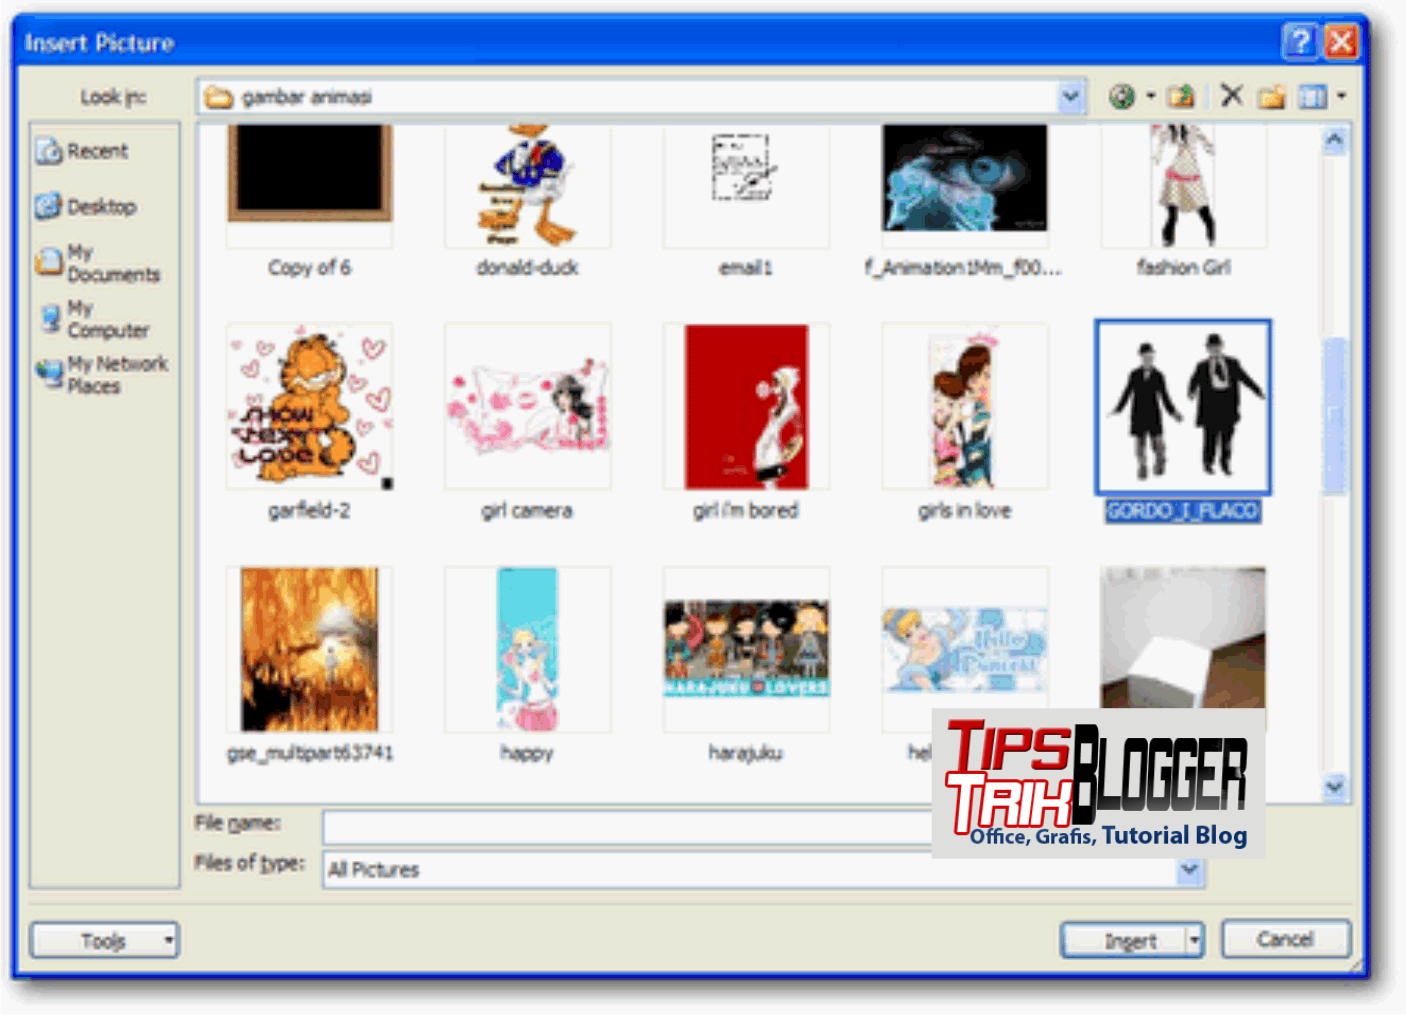The image size is (1406, 1015).
Task: Click the Delete (X) toolbar icon
Action: (1231, 96)
